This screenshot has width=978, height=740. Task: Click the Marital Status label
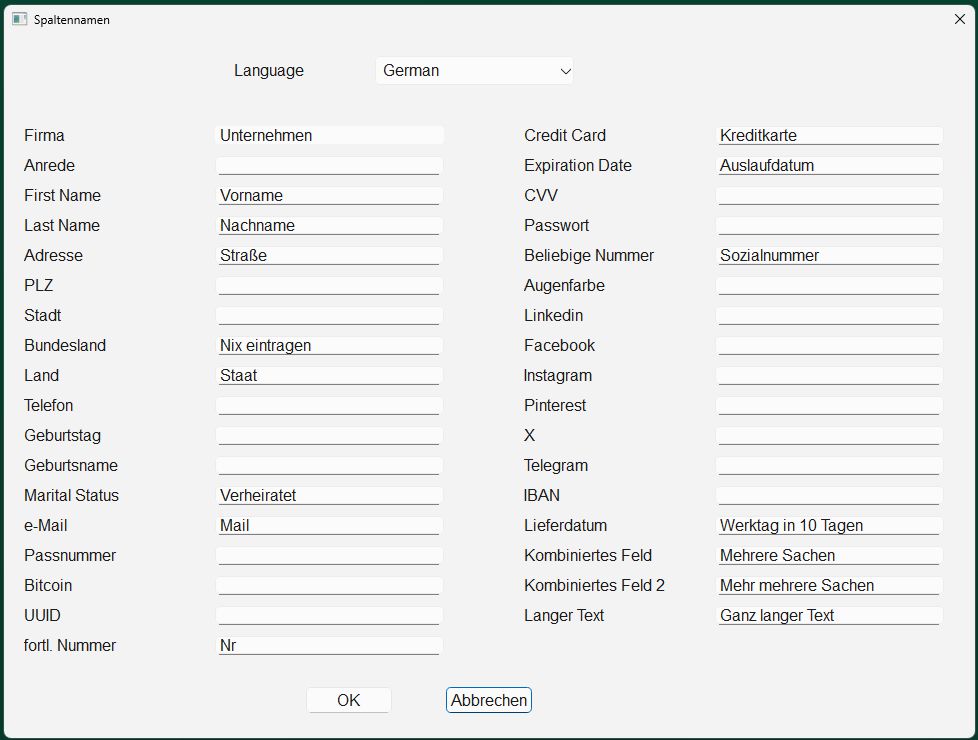coord(71,495)
